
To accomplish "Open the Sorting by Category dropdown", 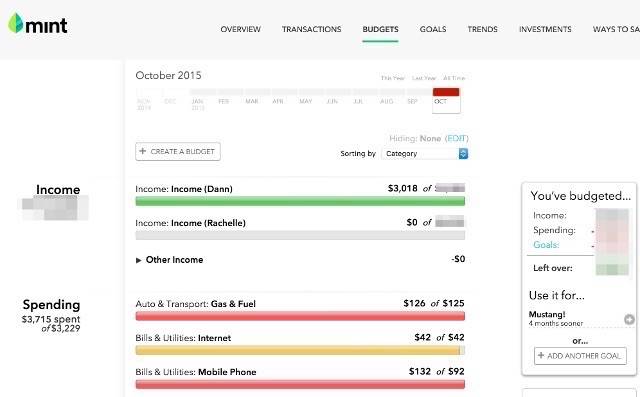I will tap(424, 153).
